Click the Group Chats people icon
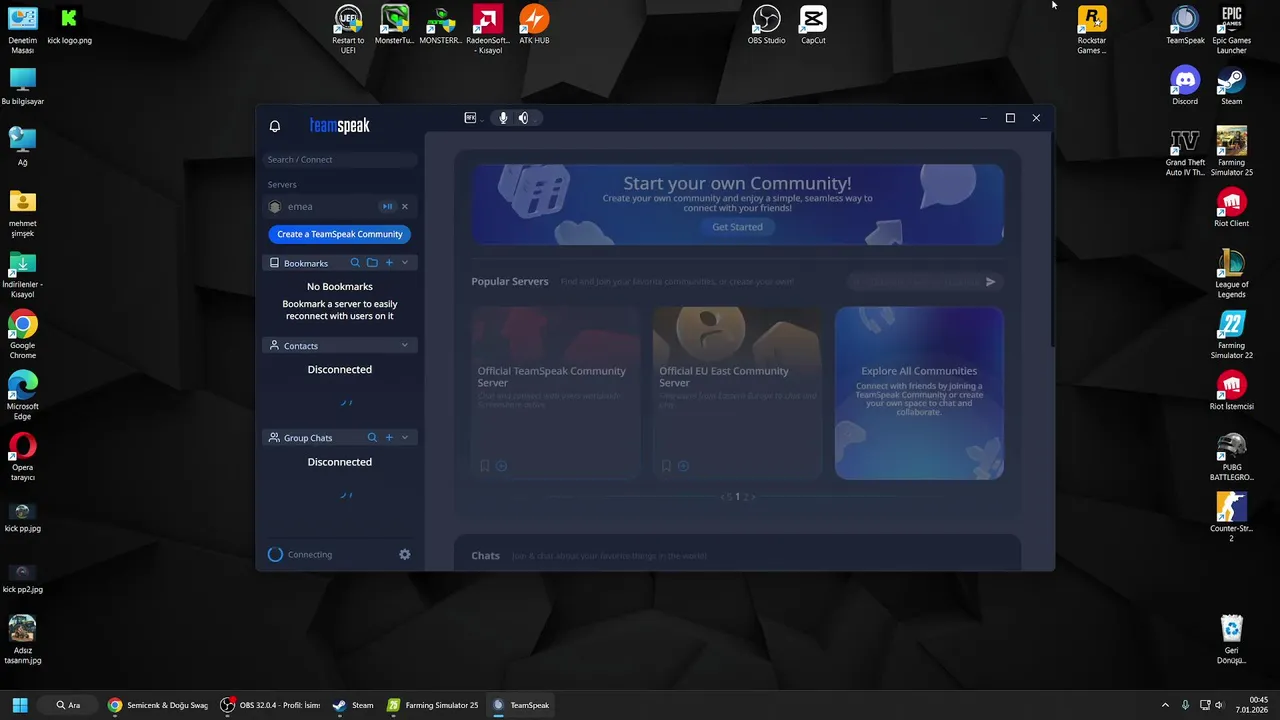1280x720 pixels. pos(275,437)
